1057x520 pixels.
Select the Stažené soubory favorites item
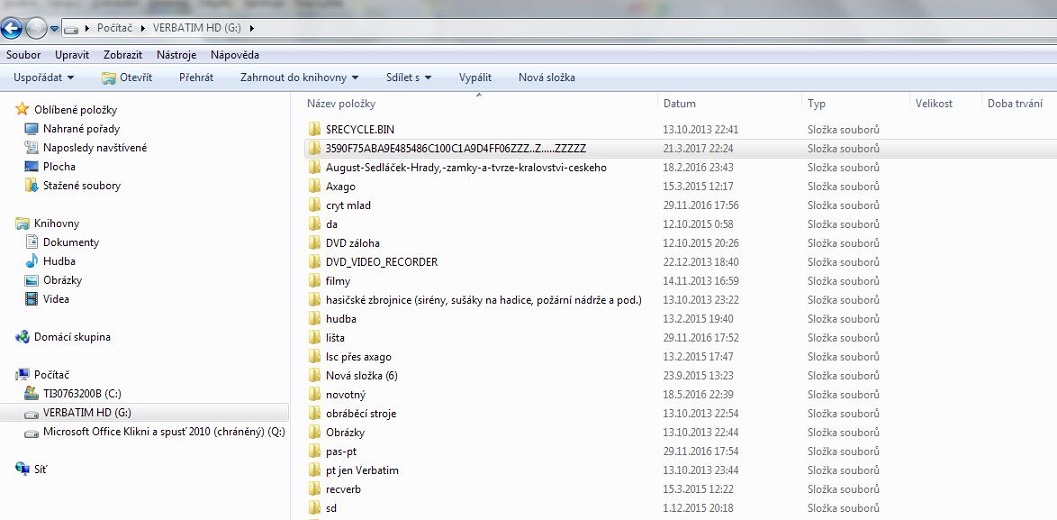81,186
